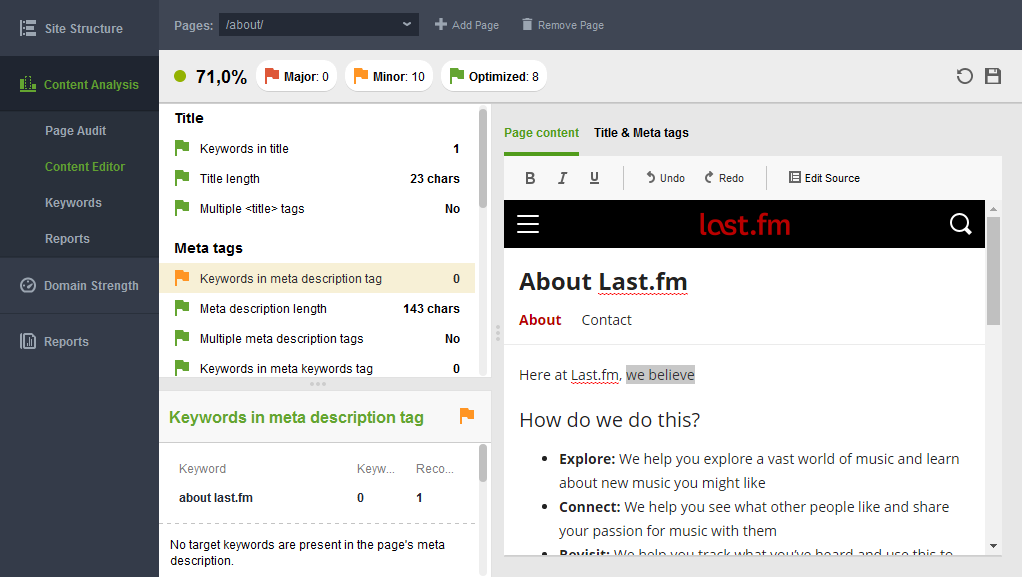Click the Reco... column header
The image size is (1022, 577).
435,469
